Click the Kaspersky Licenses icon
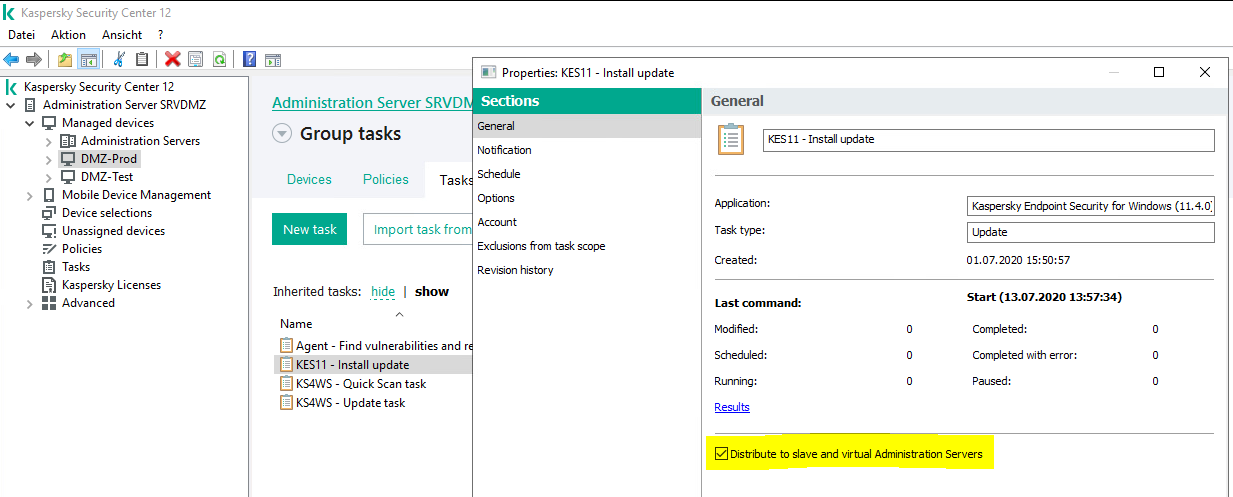 coord(49,285)
